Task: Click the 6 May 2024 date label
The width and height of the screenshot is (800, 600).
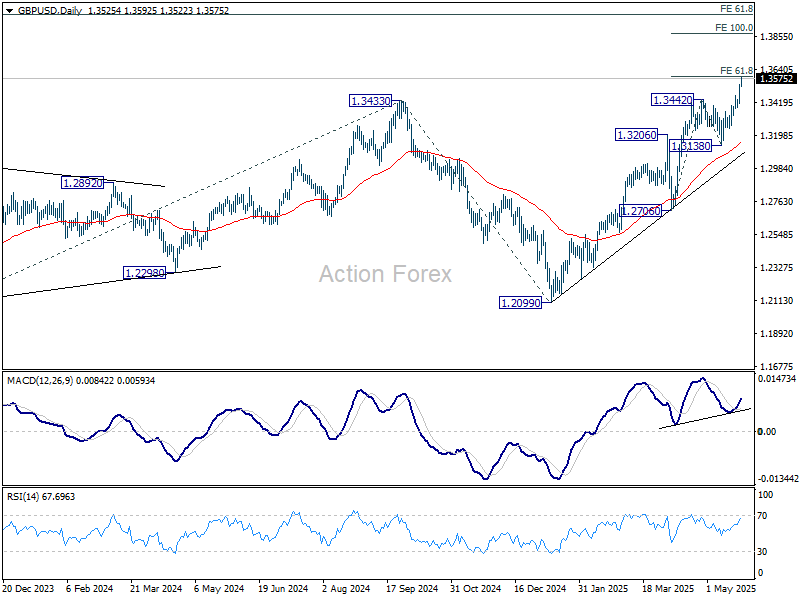Action: (x=219, y=588)
